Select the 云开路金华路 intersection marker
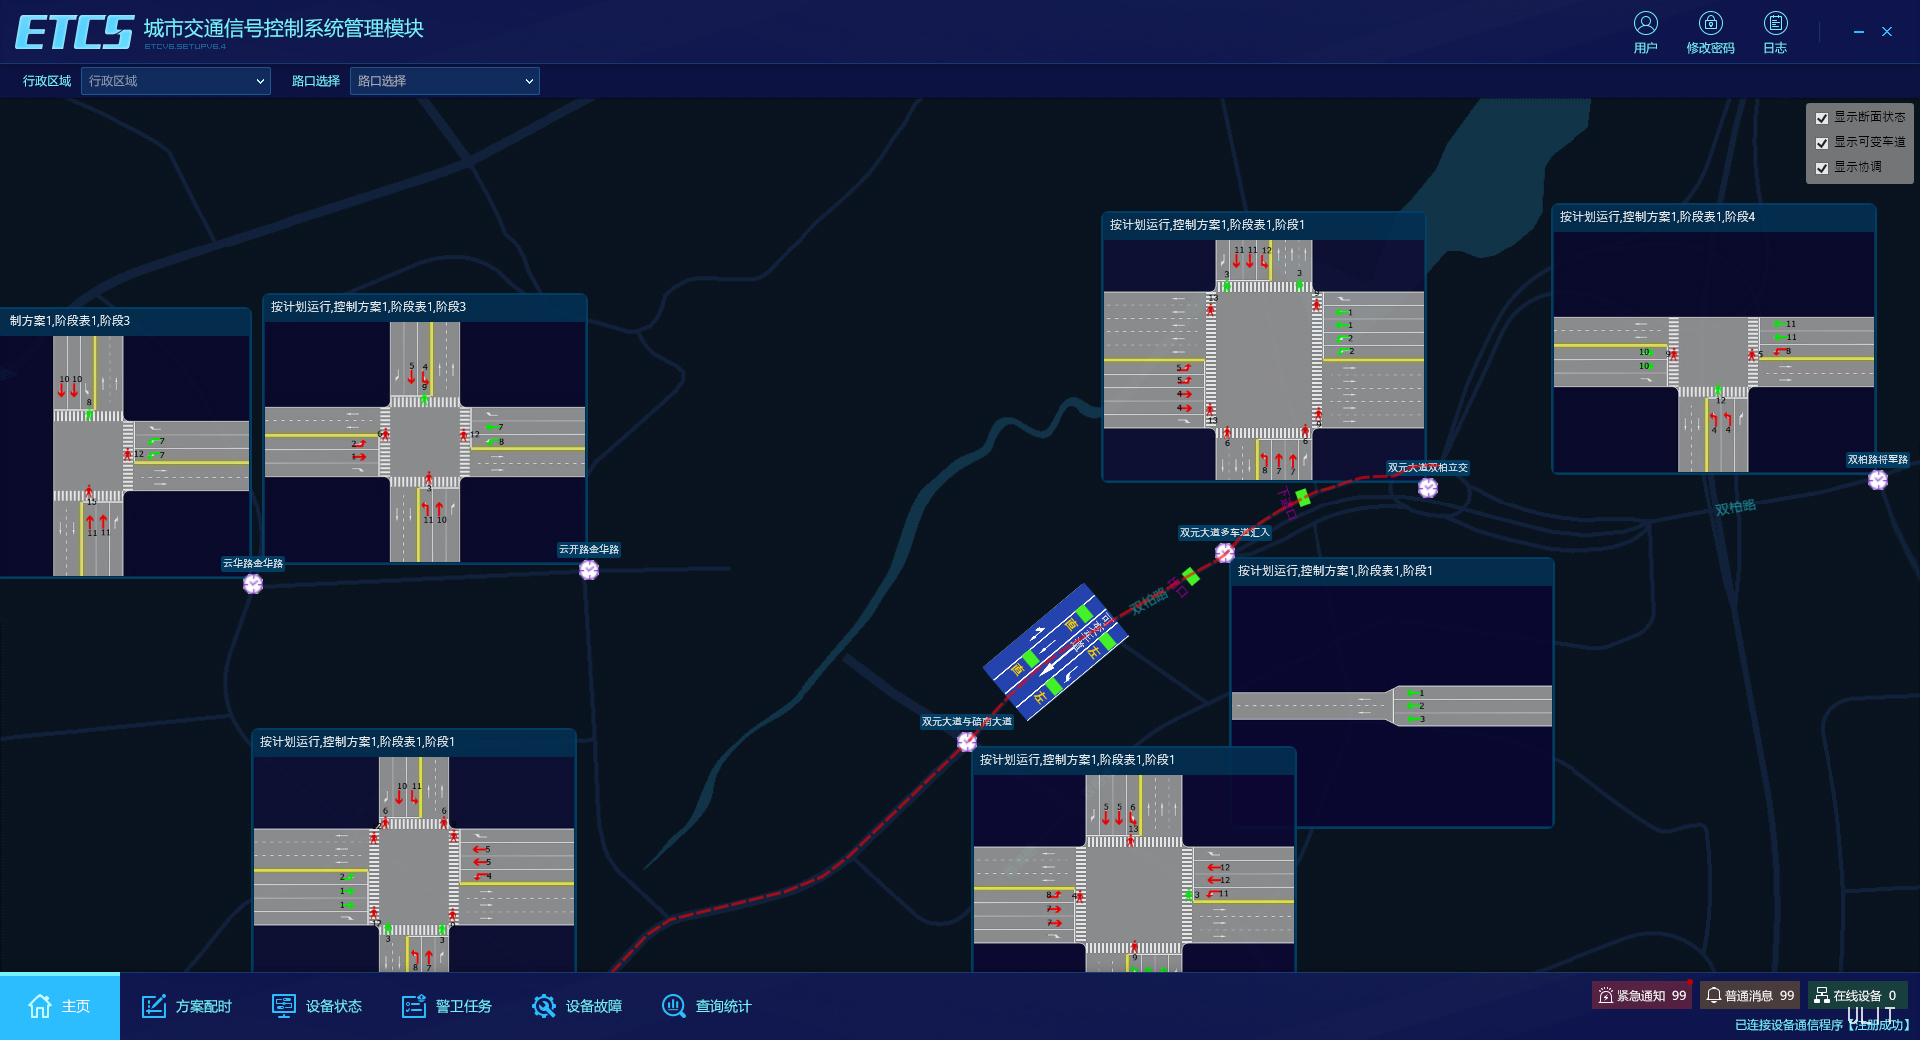The width and height of the screenshot is (1920, 1040). [x=589, y=570]
